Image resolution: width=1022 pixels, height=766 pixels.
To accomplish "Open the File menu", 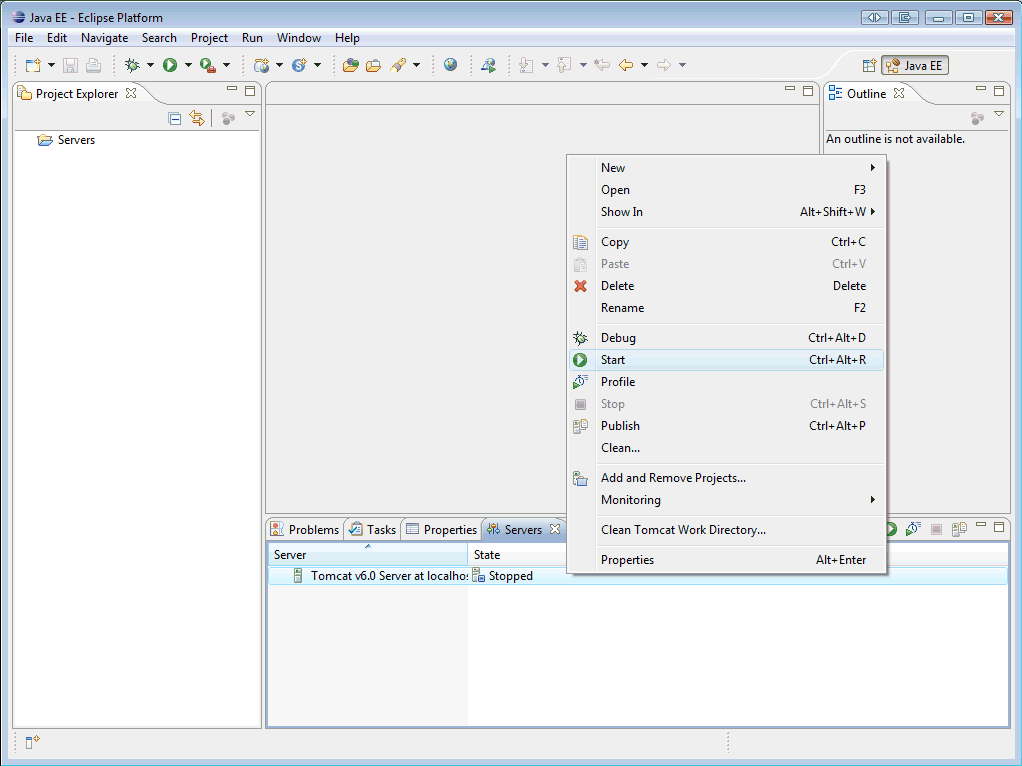I will click(24, 38).
